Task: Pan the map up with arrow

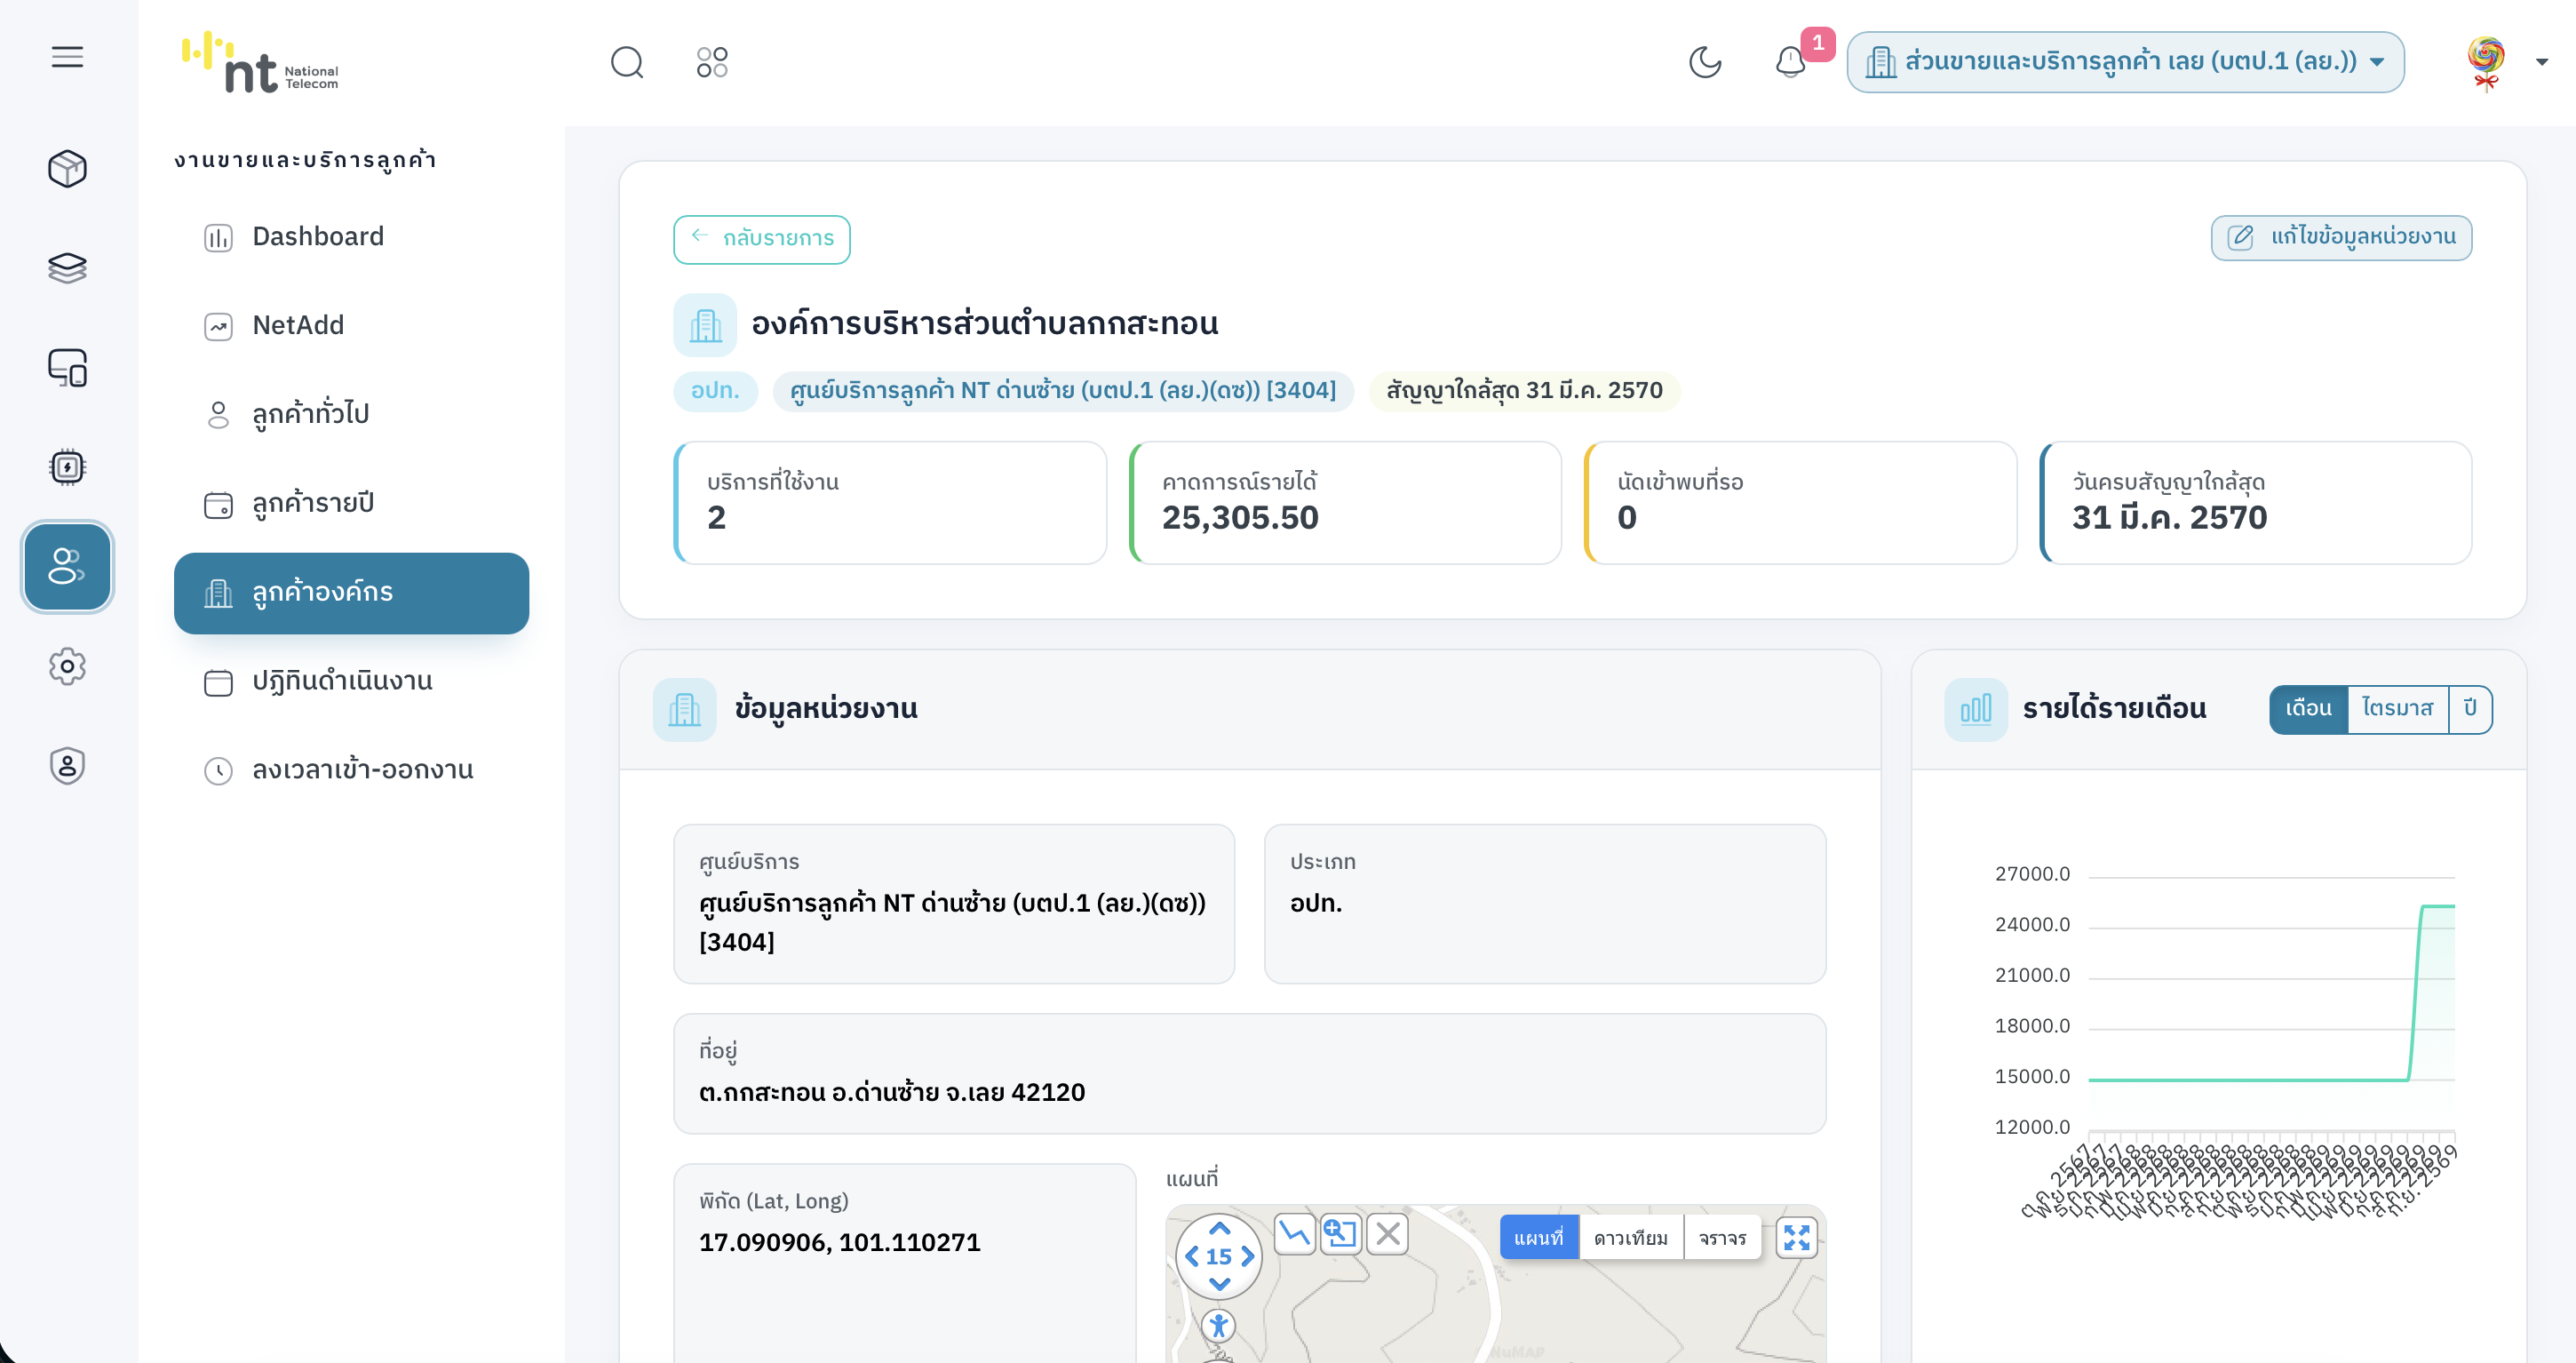Action: [1219, 1229]
